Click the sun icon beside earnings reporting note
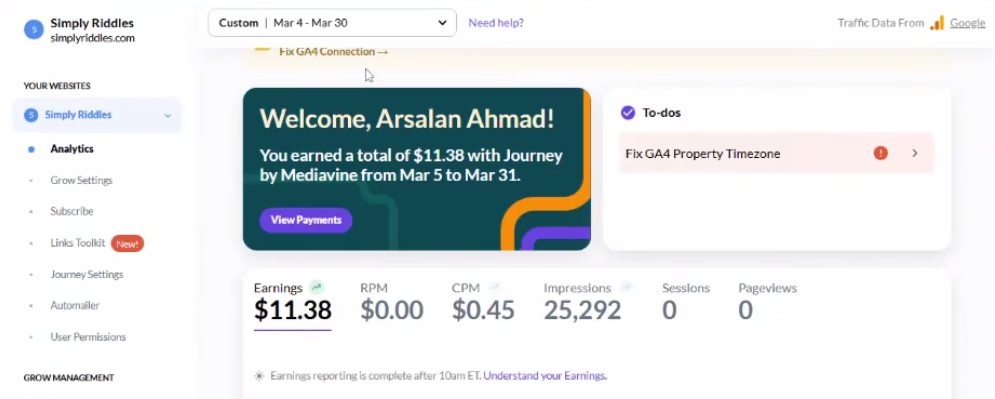Screen dimensions: 995x399 [259, 376]
